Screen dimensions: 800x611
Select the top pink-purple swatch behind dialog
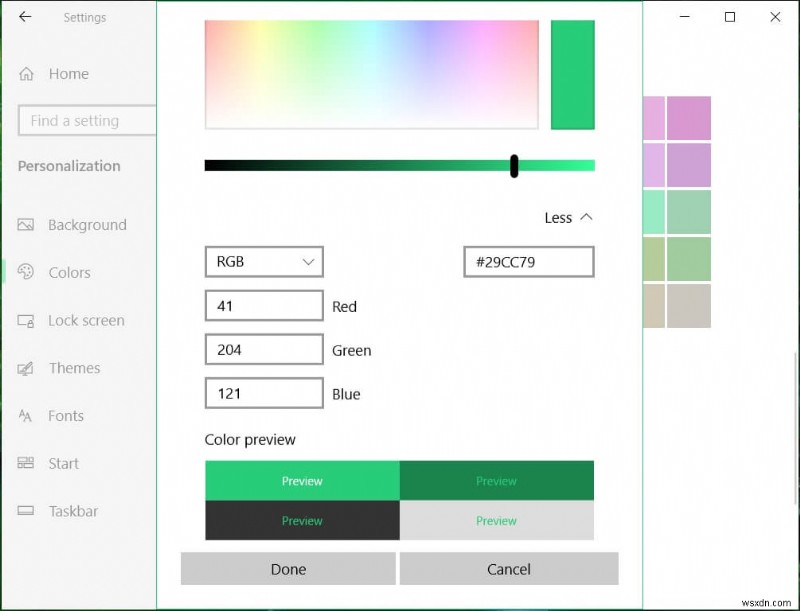click(689, 118)
